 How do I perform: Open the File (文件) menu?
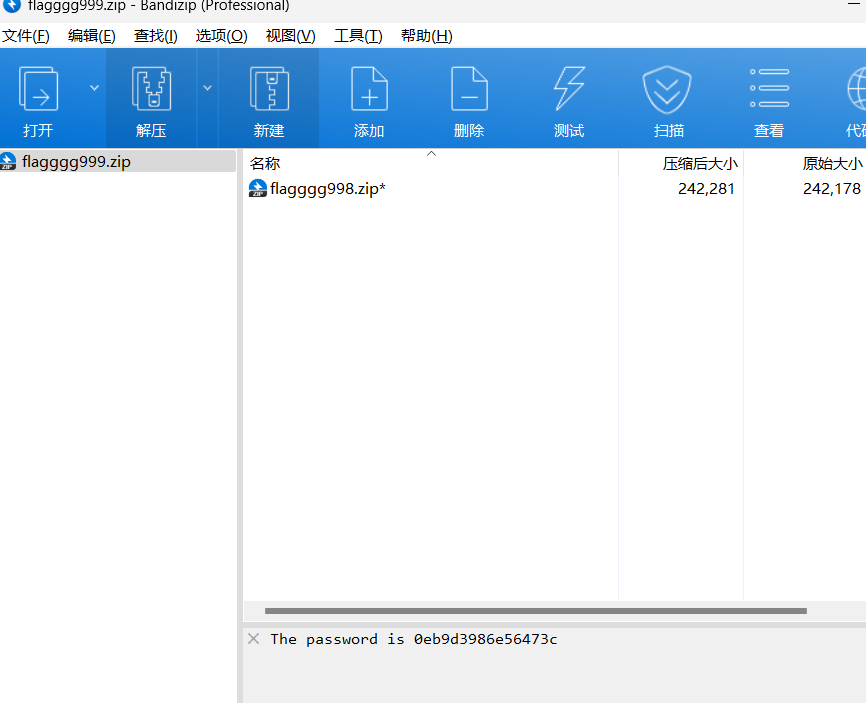click(26, 36)
